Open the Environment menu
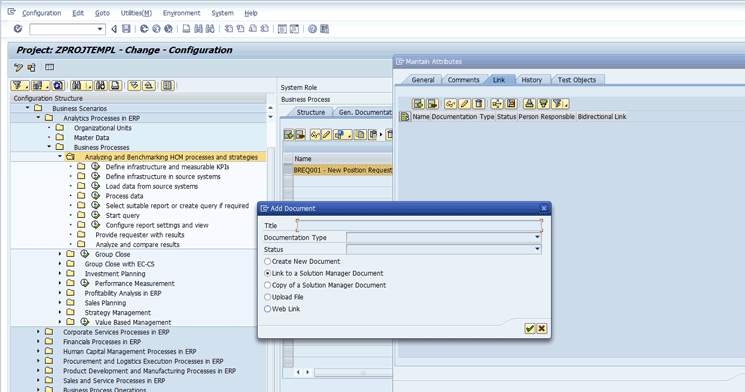 [181, 13]
